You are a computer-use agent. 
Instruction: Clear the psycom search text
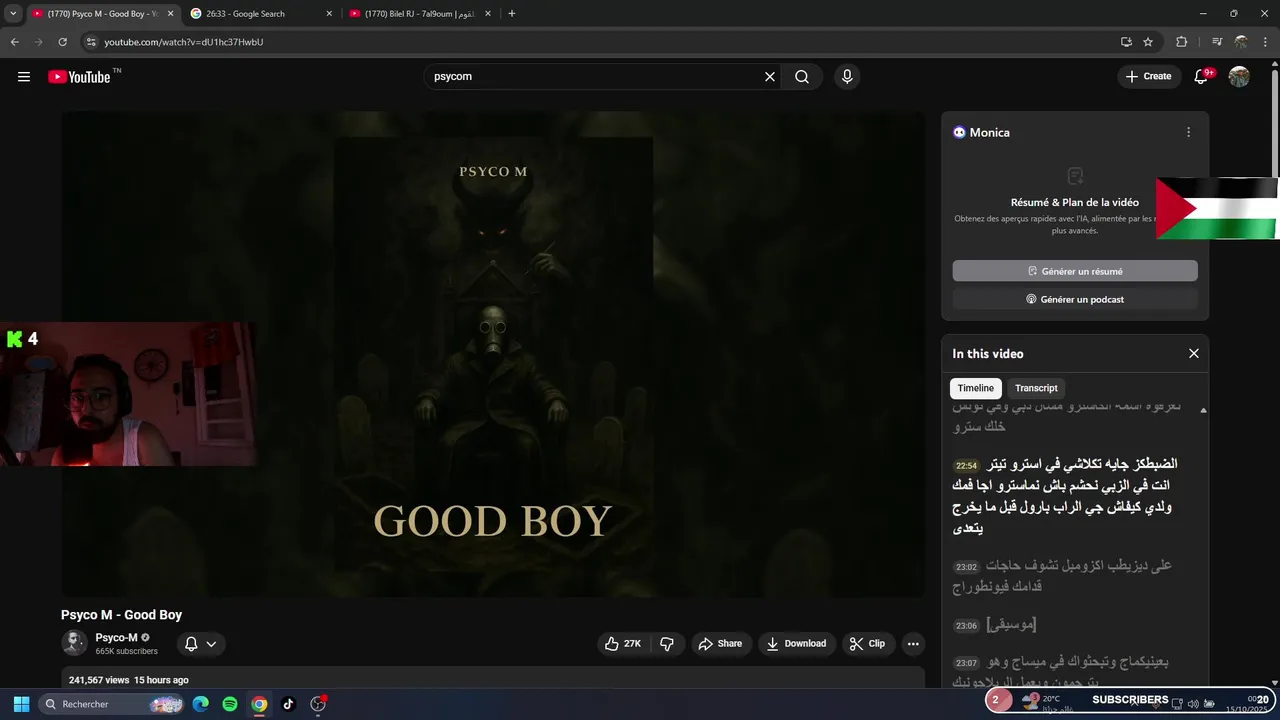pos(770,77)
